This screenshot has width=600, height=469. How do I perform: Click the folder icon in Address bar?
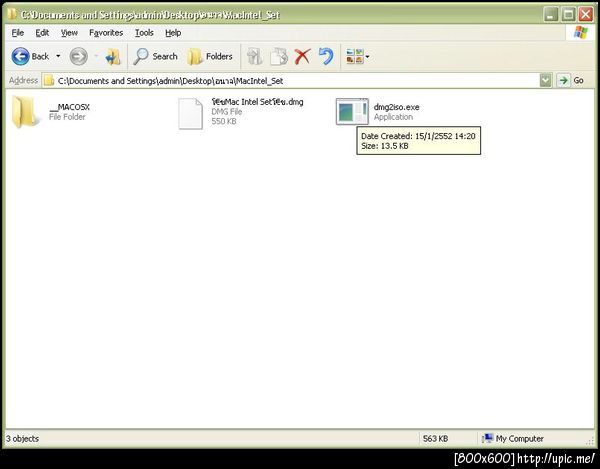(x=49, y=81)
